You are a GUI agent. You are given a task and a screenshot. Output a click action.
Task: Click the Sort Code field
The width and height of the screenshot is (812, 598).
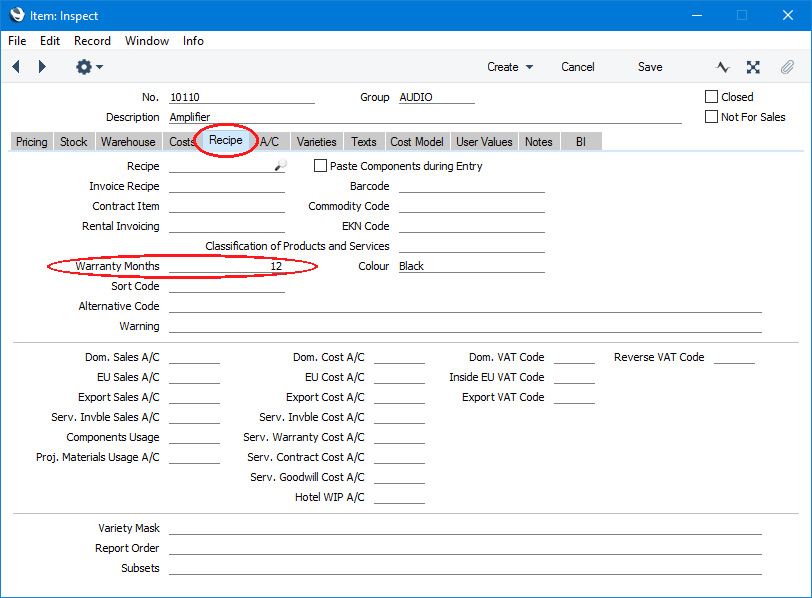(x=227, y=286)
